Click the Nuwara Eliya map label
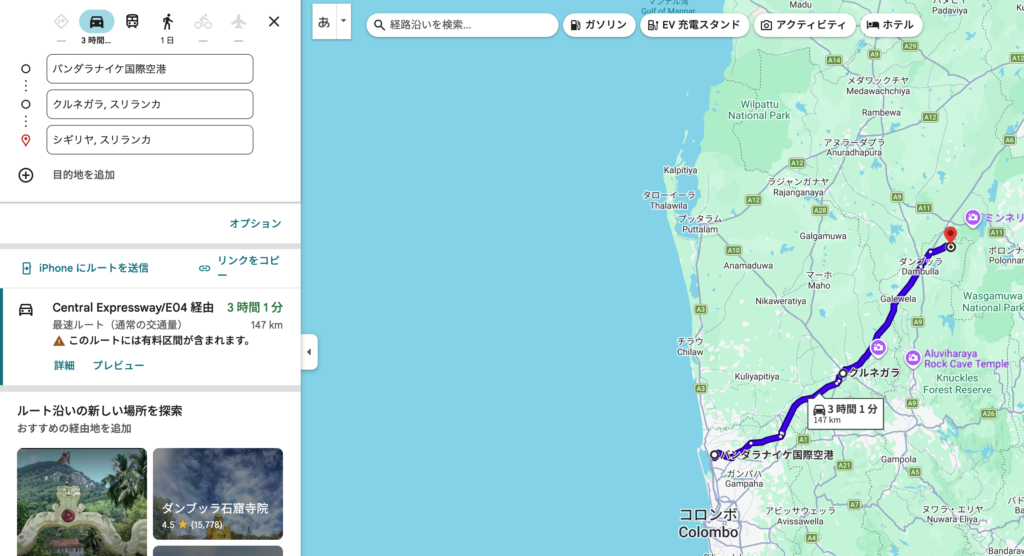This screenshot has height=556, width=1024. (954, 514)
